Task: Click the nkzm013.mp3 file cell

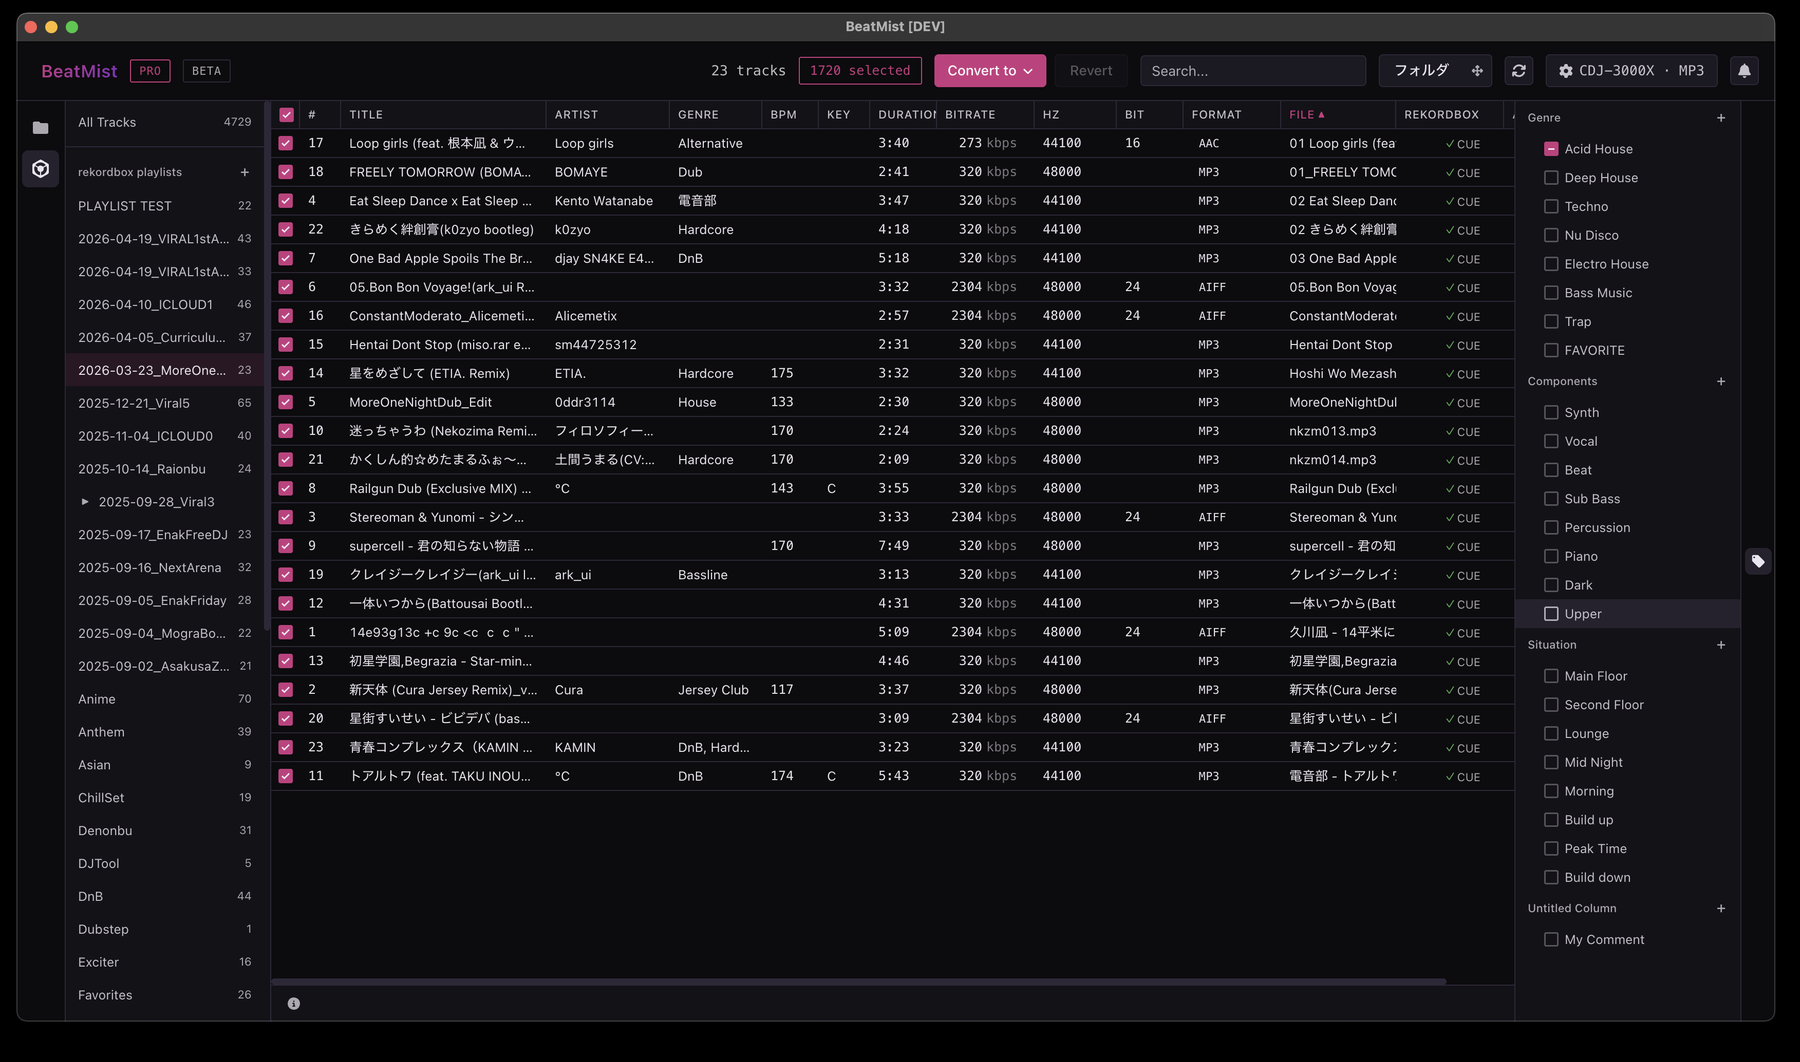Action: coord(1333,432)
